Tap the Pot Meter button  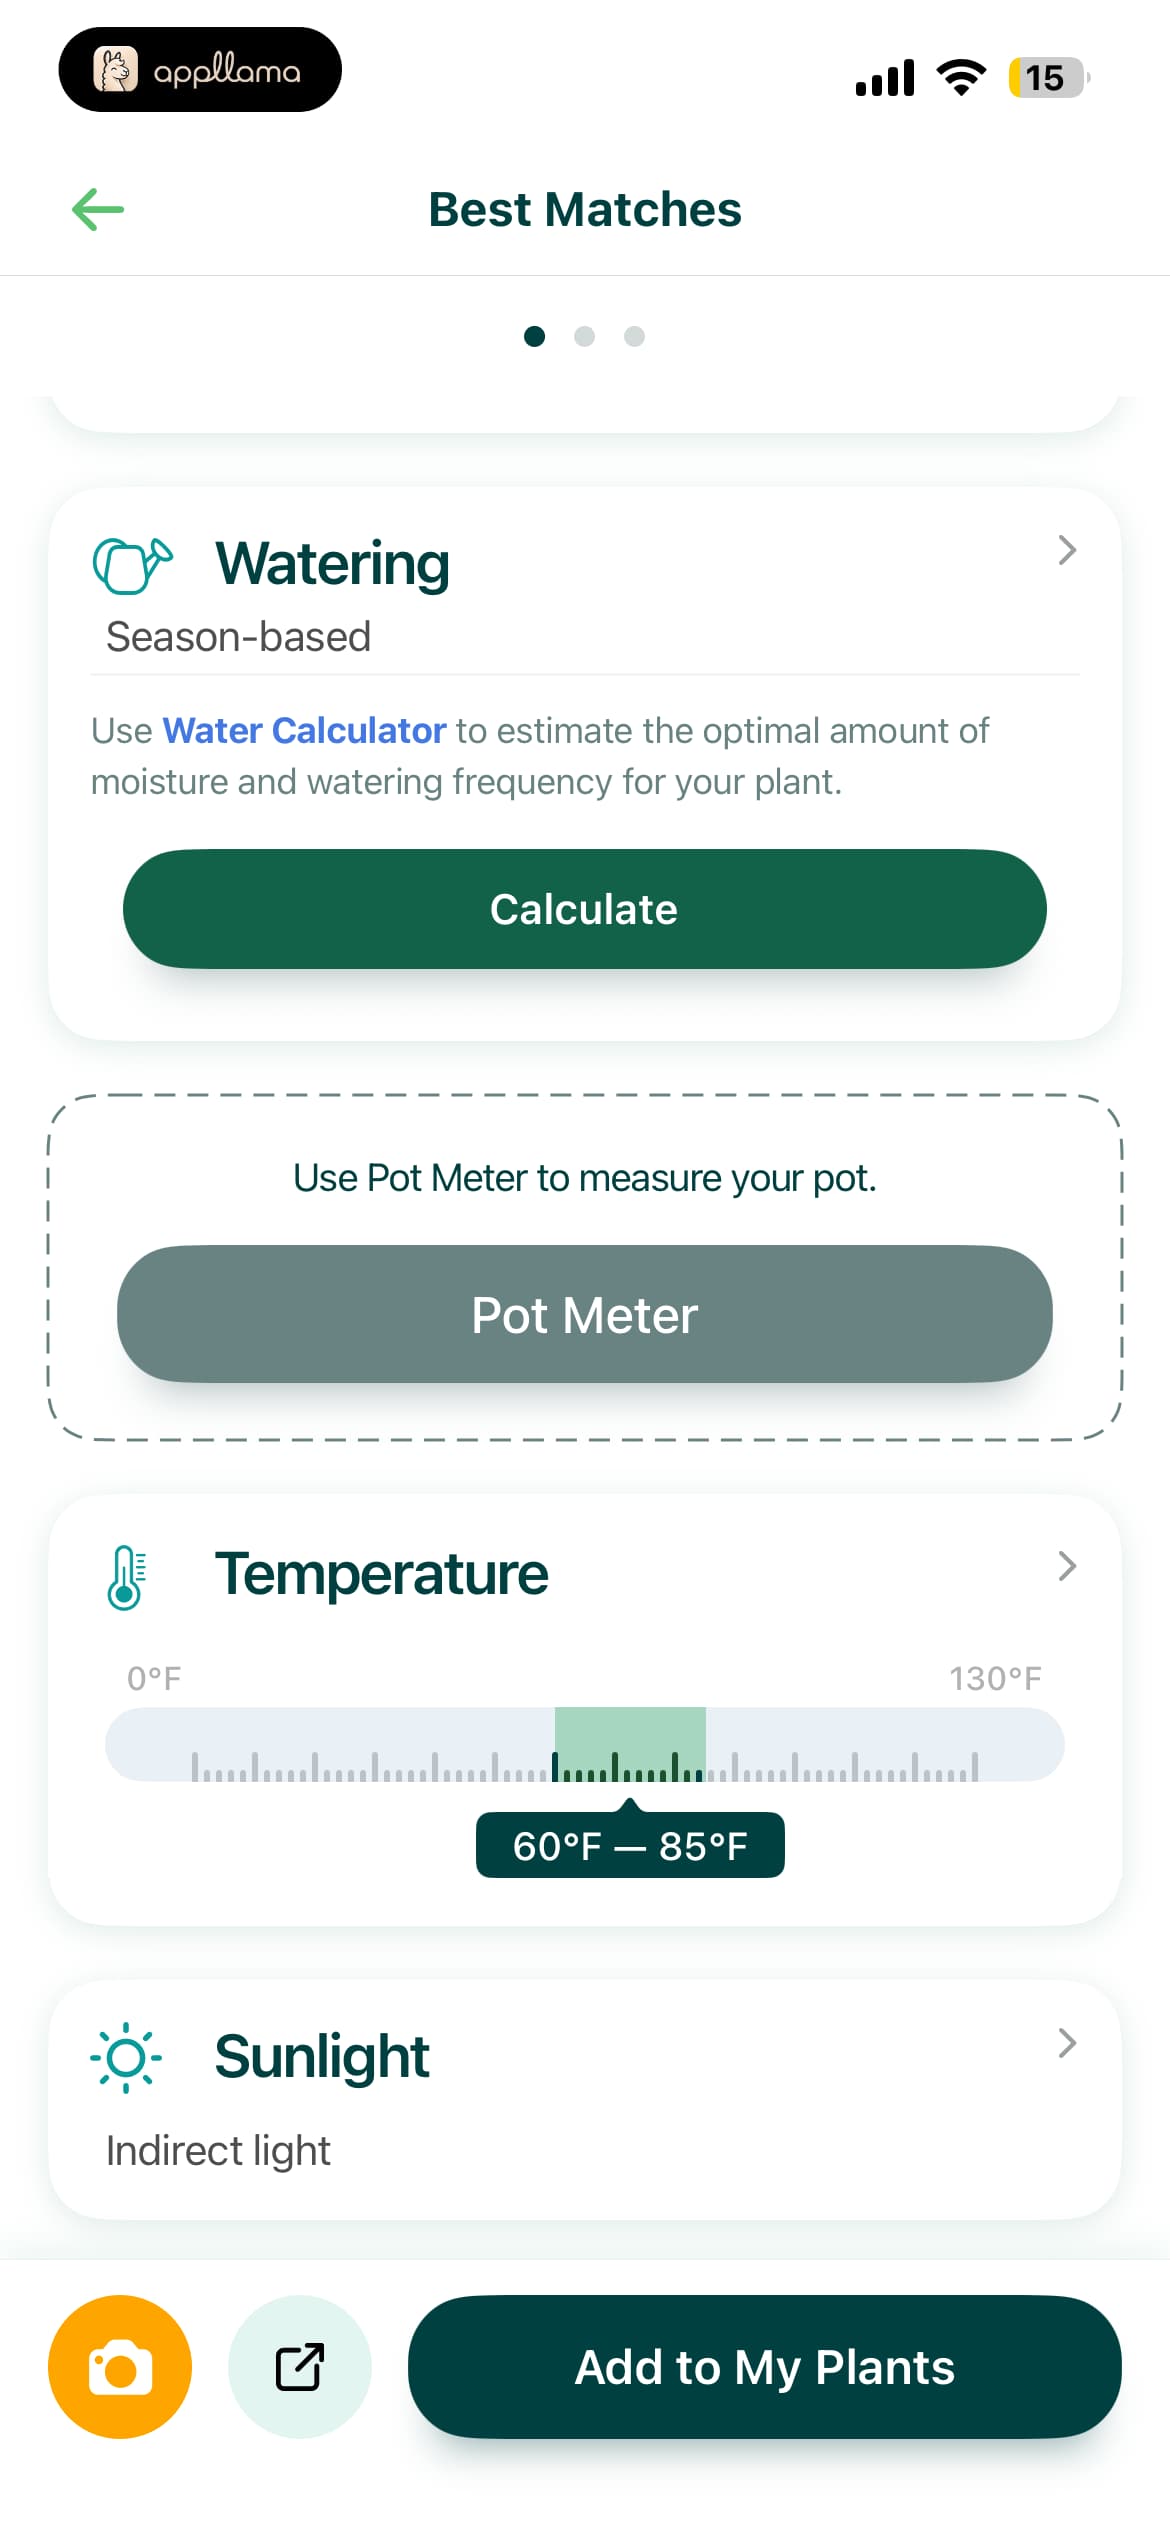(585, 1314)
